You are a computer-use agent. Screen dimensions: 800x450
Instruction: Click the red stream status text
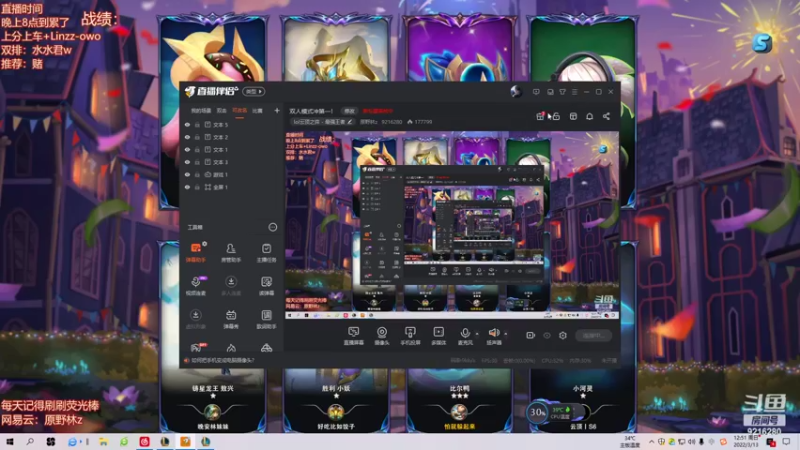click(x=378, y=111)
